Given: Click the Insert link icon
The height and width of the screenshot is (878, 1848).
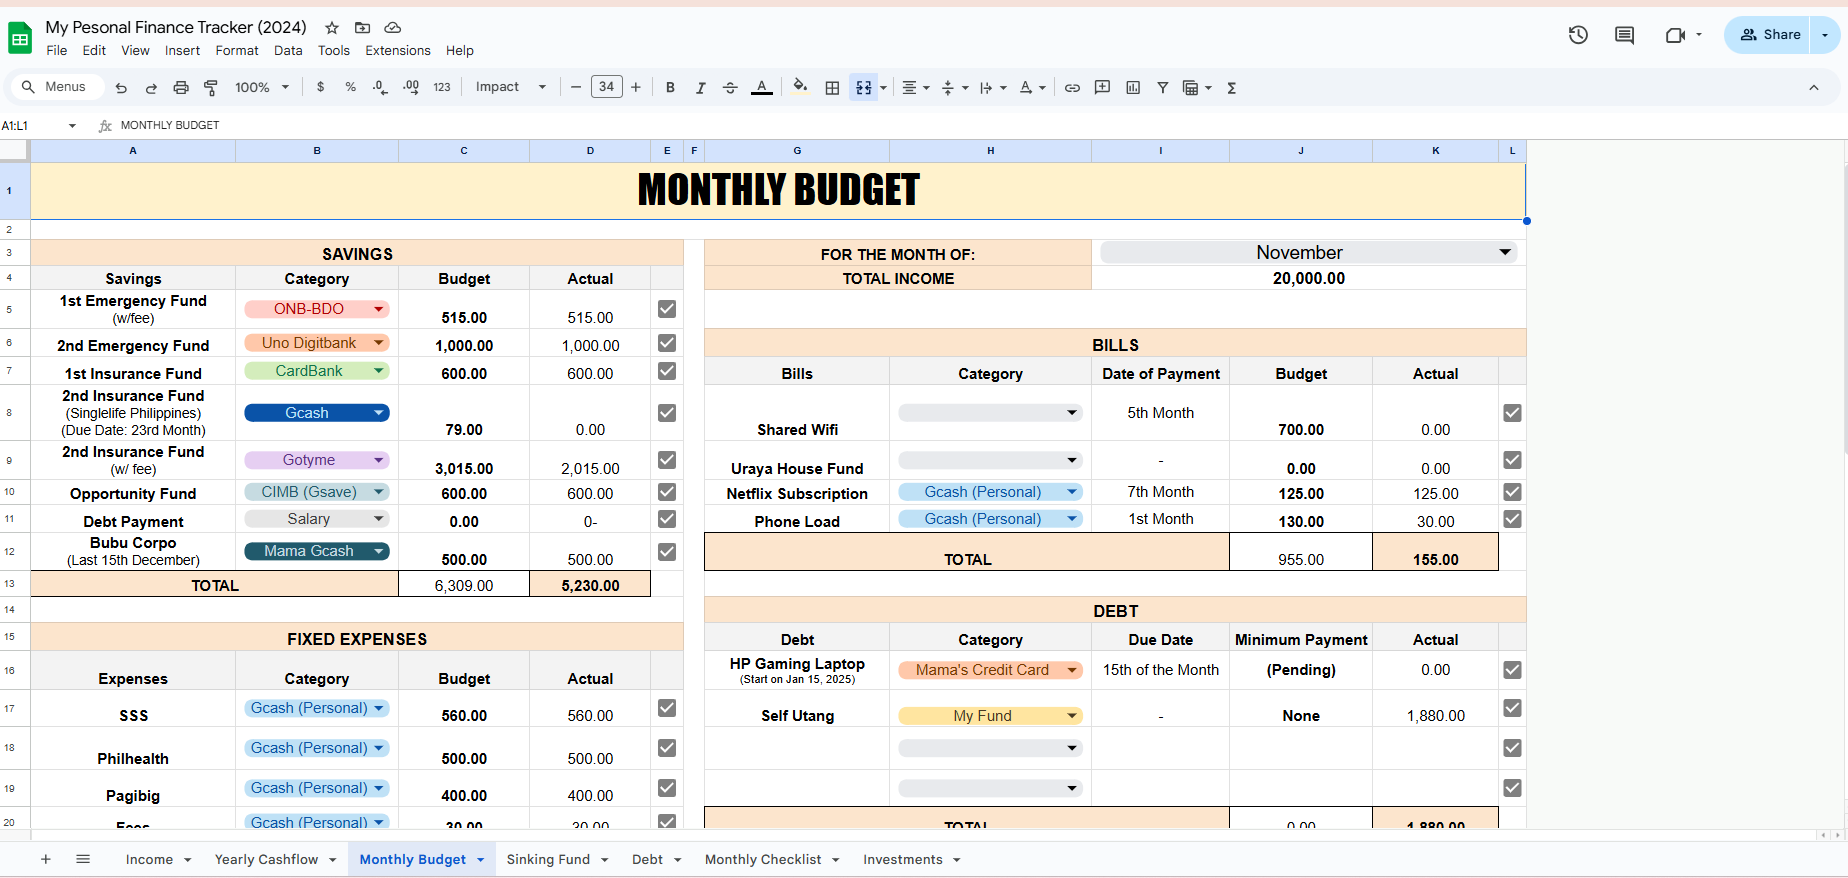Looking at the screenshot, I should [x=1072, y=88].
